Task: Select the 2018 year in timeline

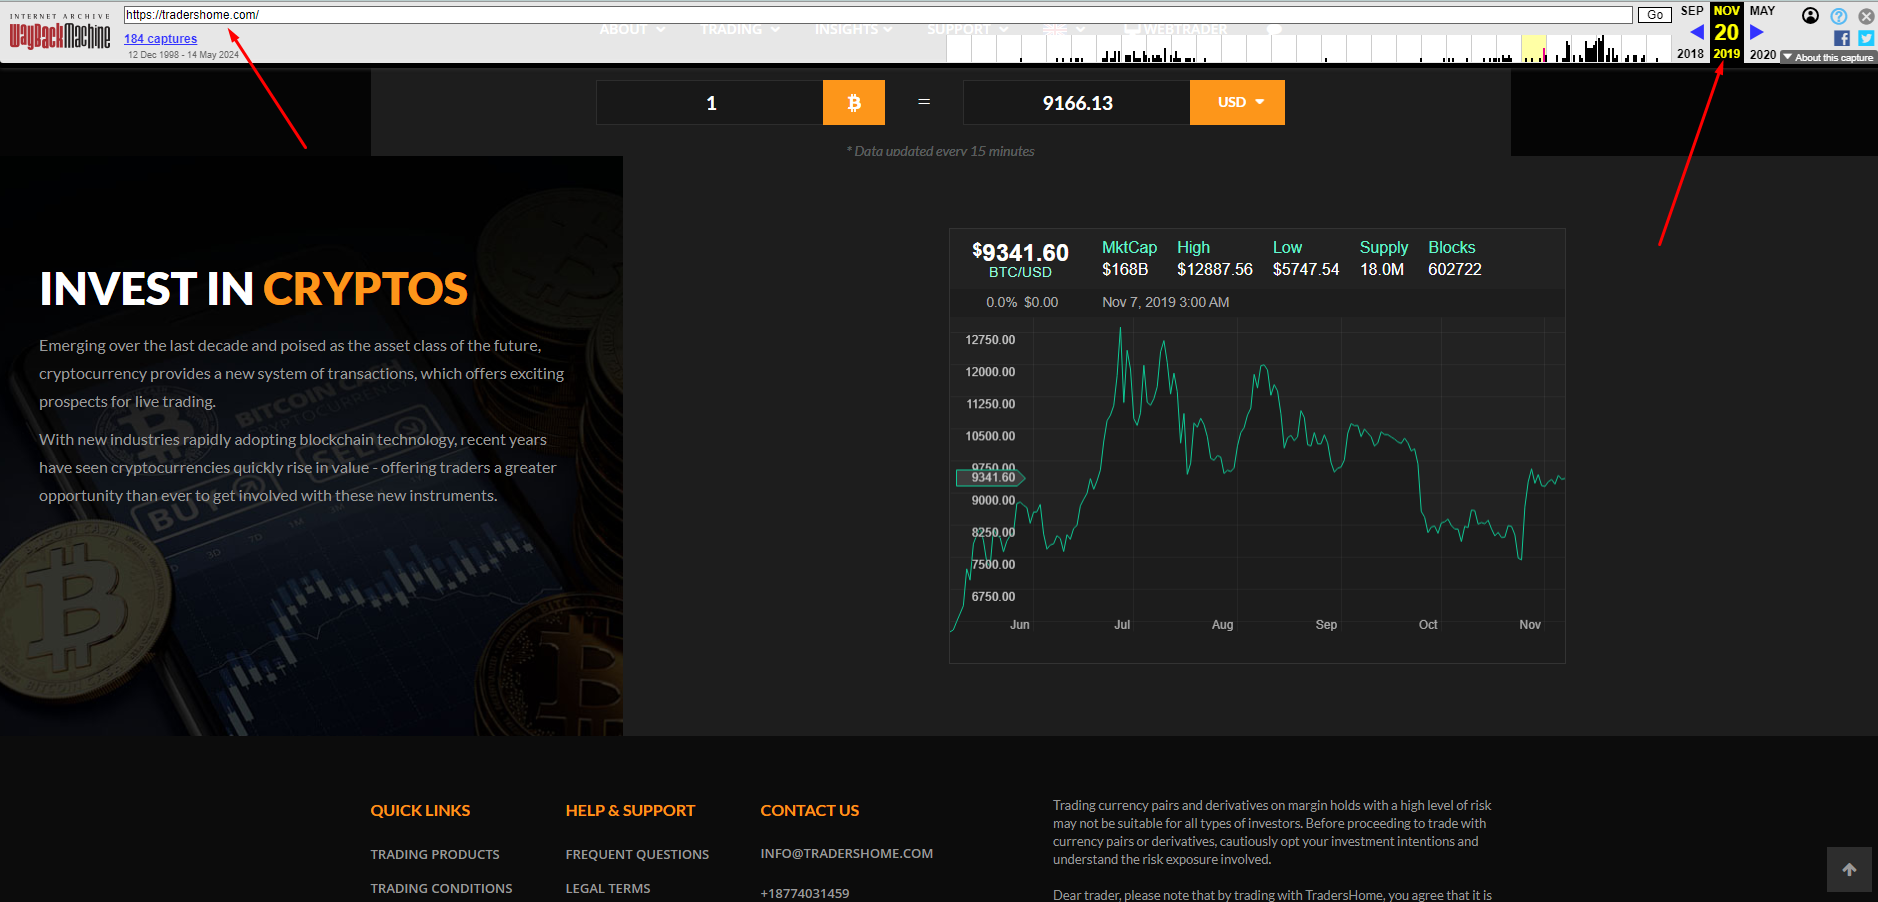Action: tap(1691, 54)
